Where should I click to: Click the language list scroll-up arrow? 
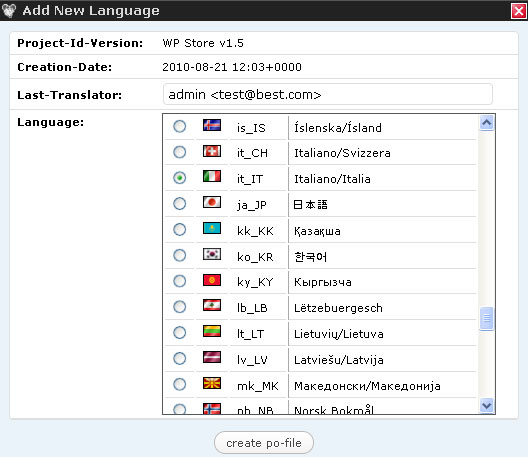[487, 123]
